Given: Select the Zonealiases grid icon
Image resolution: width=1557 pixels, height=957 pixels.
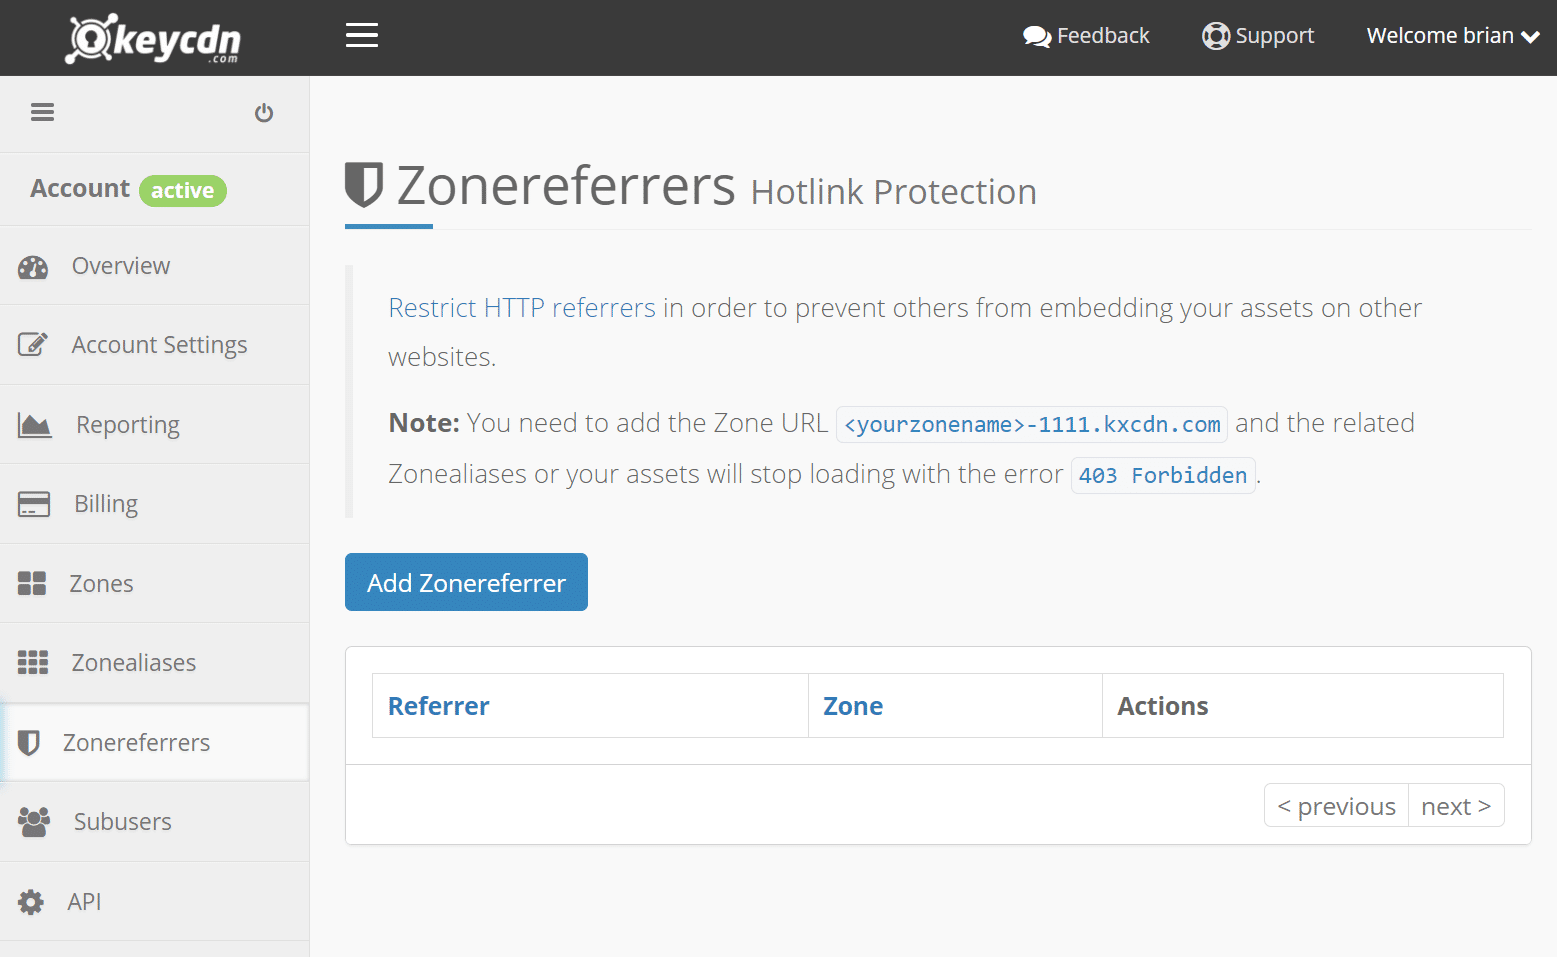Looking at the screenshot, I should click(x=33, y=662).
